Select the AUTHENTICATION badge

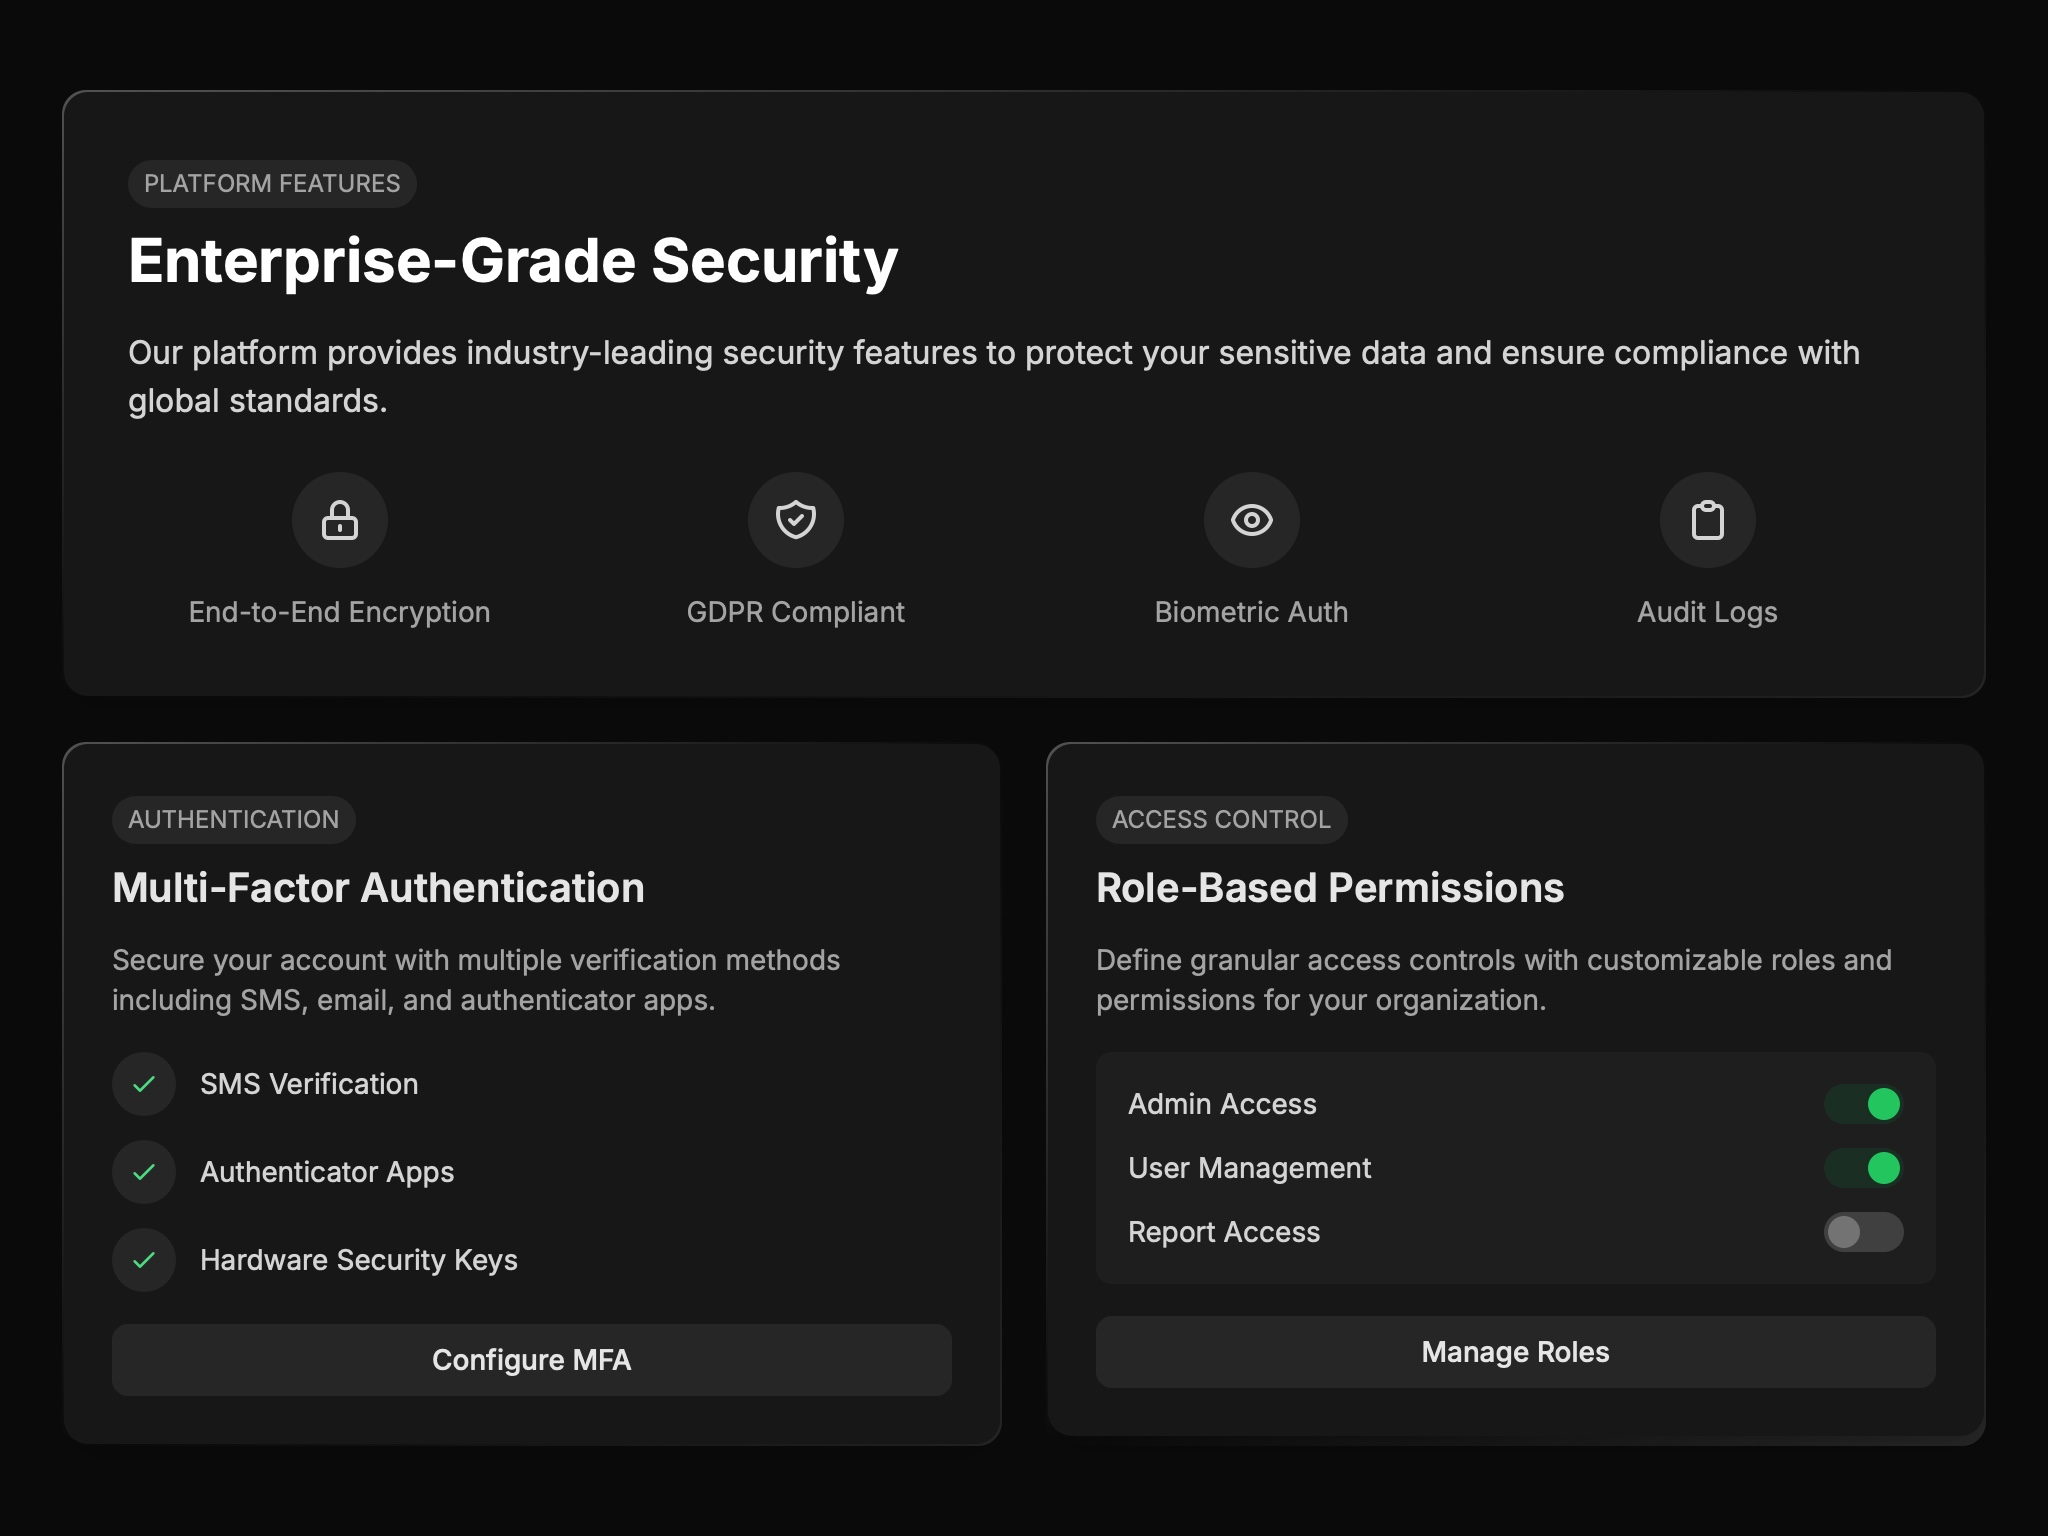tap(233, 819)
